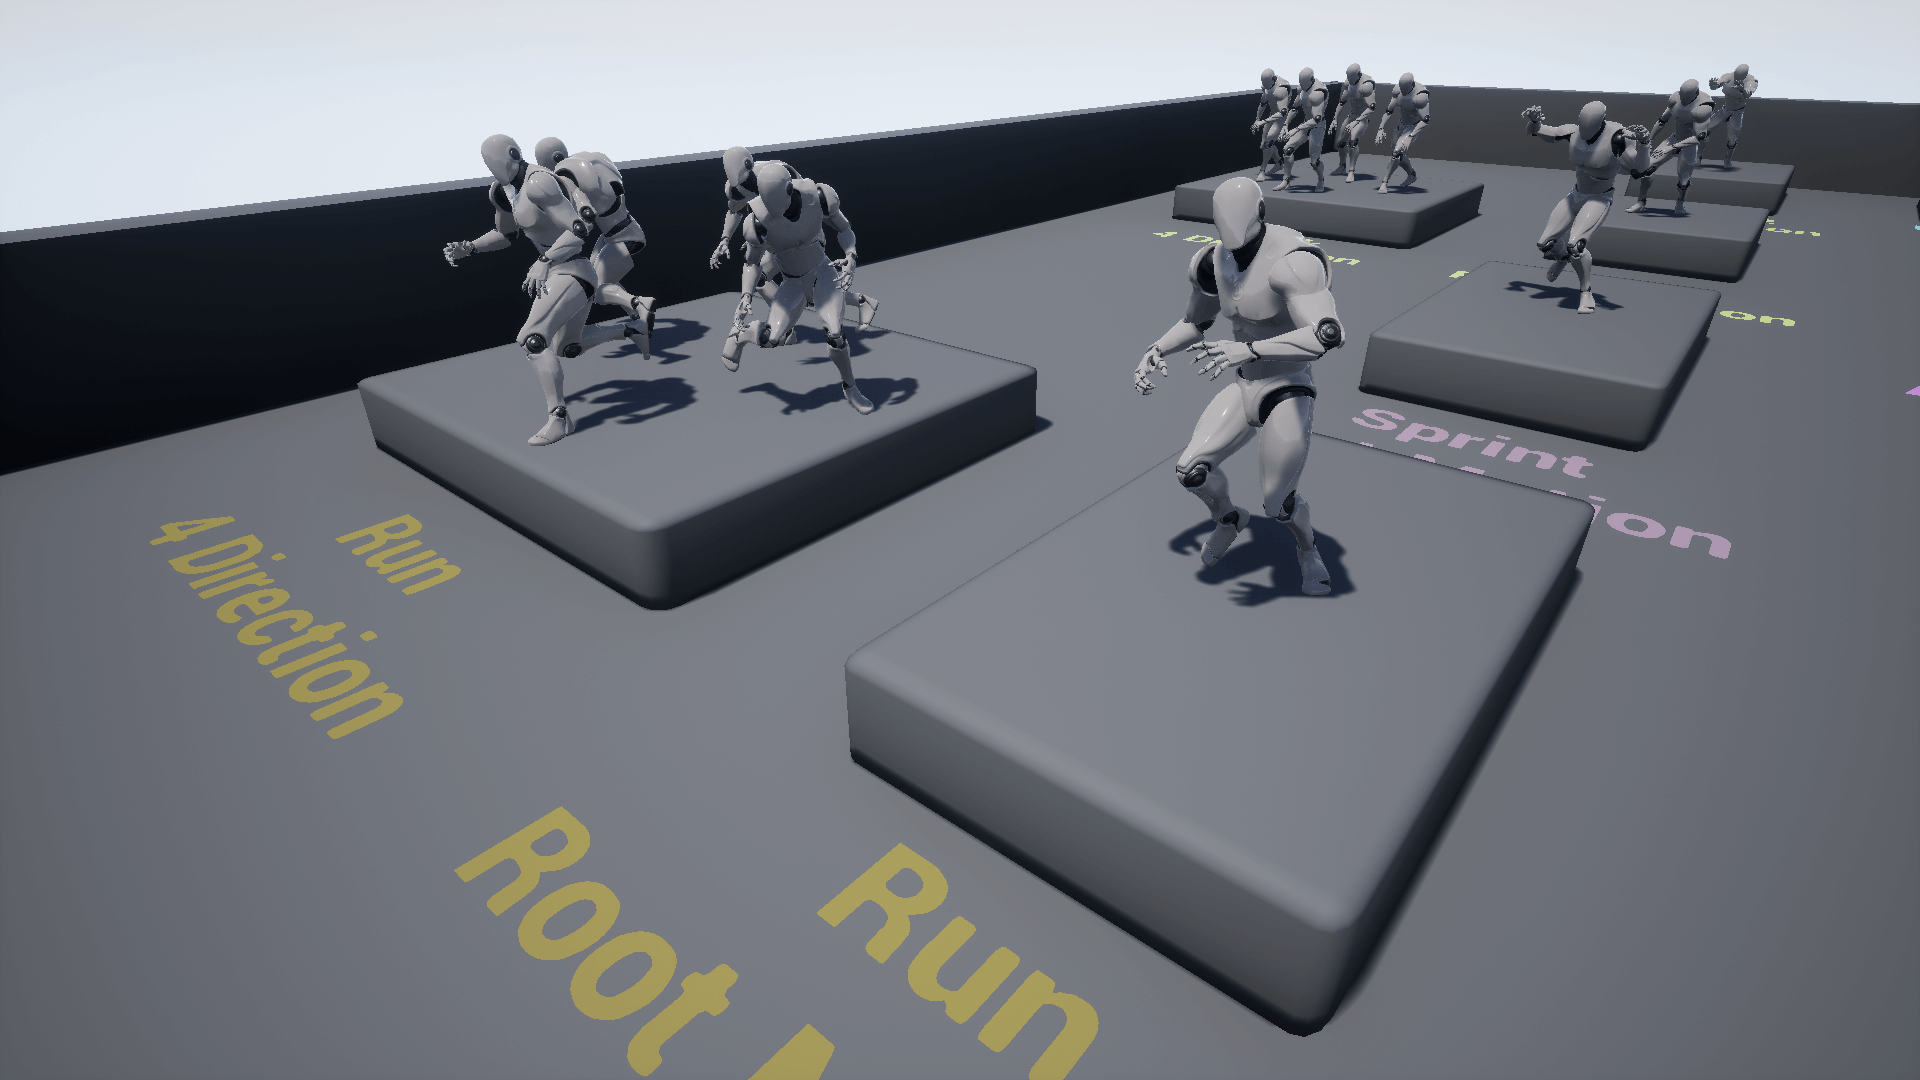The image size is (1920, 1080).
Task: Click the small "Run" label beside "4 Direction"
Action: point(398,554)
